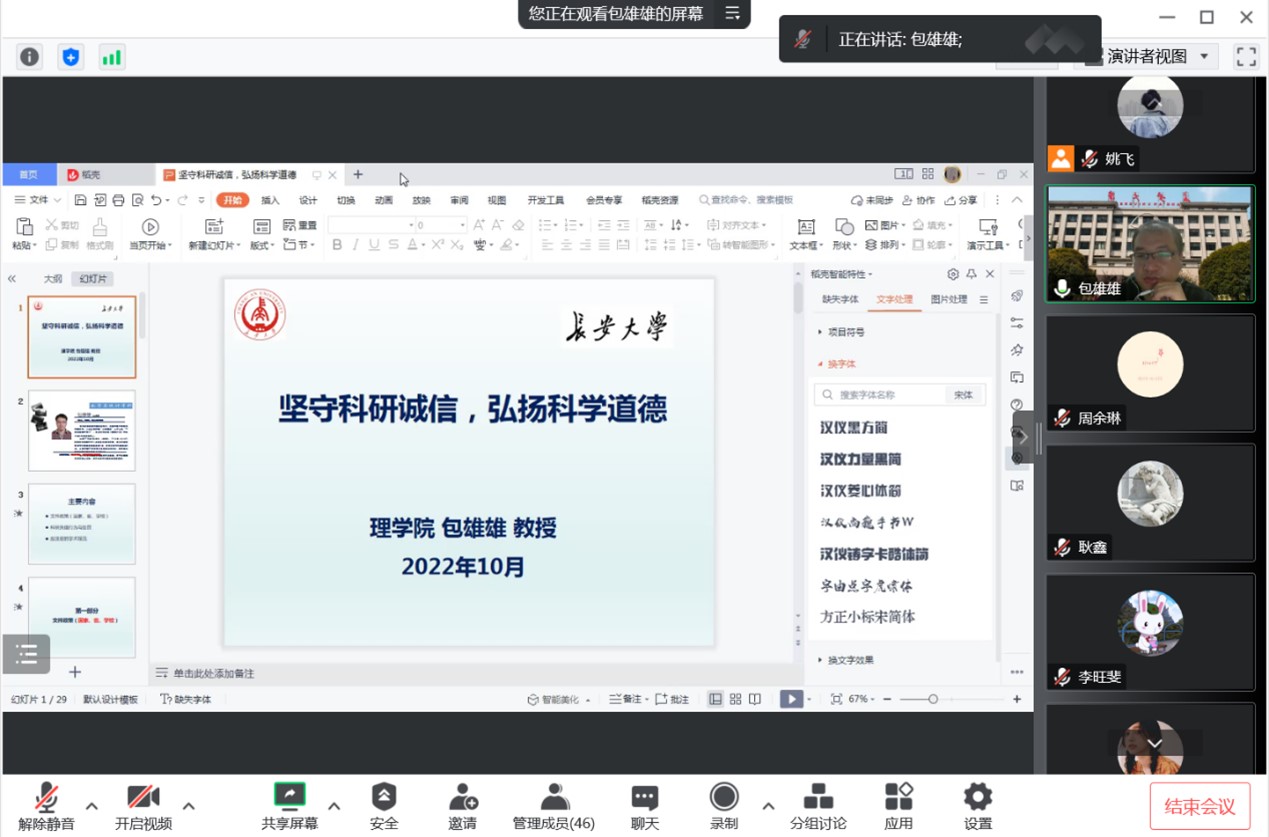Click the 共享屏幕 share screen button
The height and width of the screenshot is (837, 1269).
[x=290, y=806]
